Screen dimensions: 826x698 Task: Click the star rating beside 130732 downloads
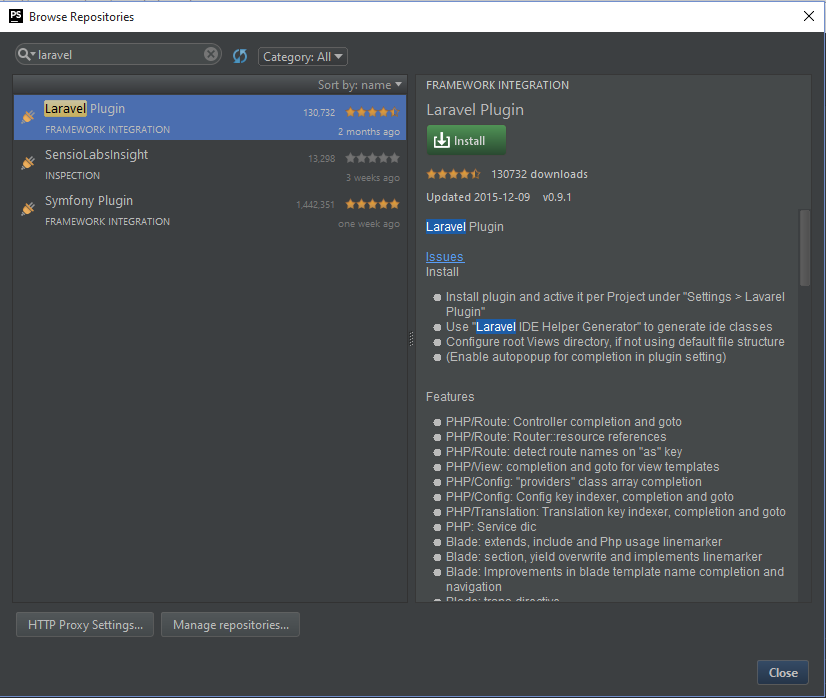[x=453, y=174]
